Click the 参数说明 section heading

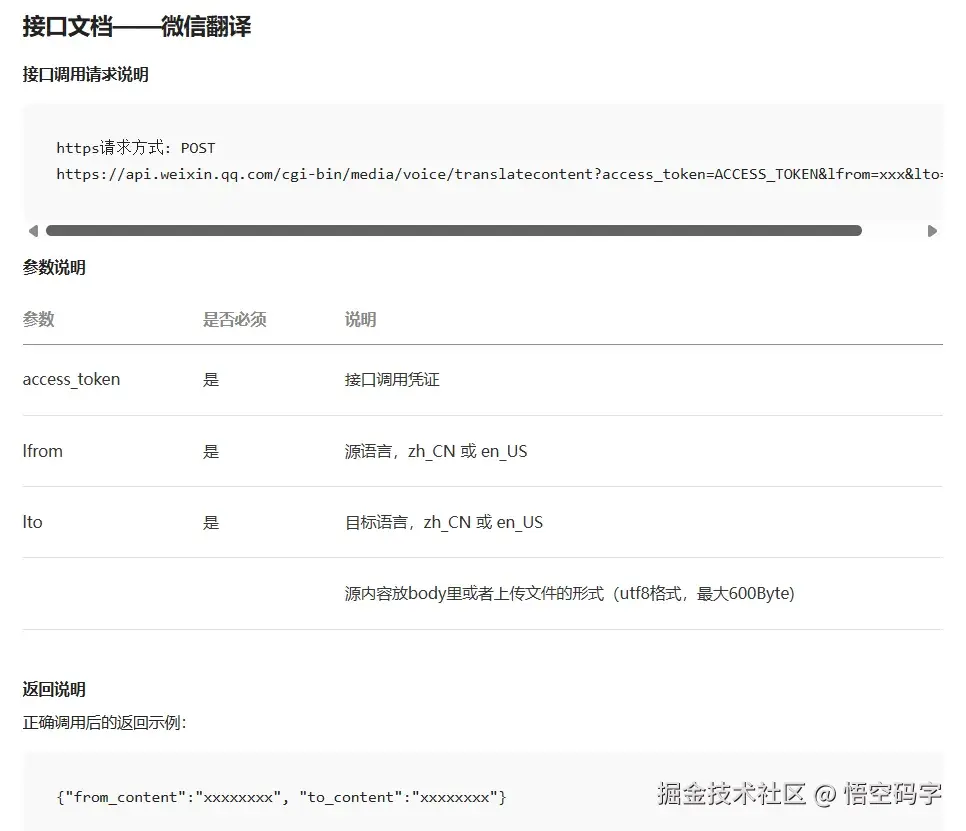[55, 267]
